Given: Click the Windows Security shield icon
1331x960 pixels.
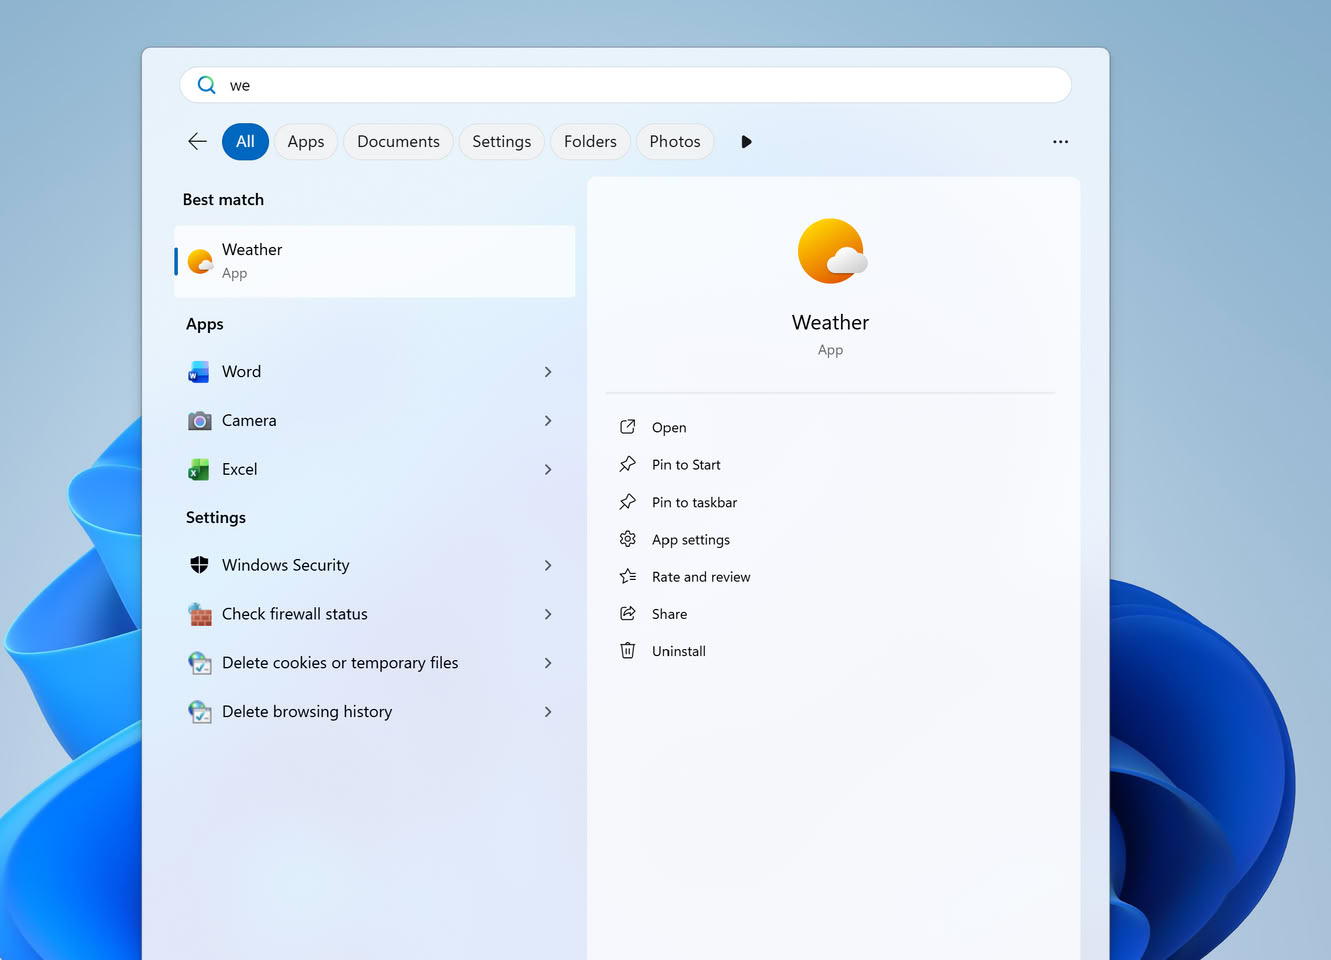Looking at the screenshot, I should click(199, 565).
